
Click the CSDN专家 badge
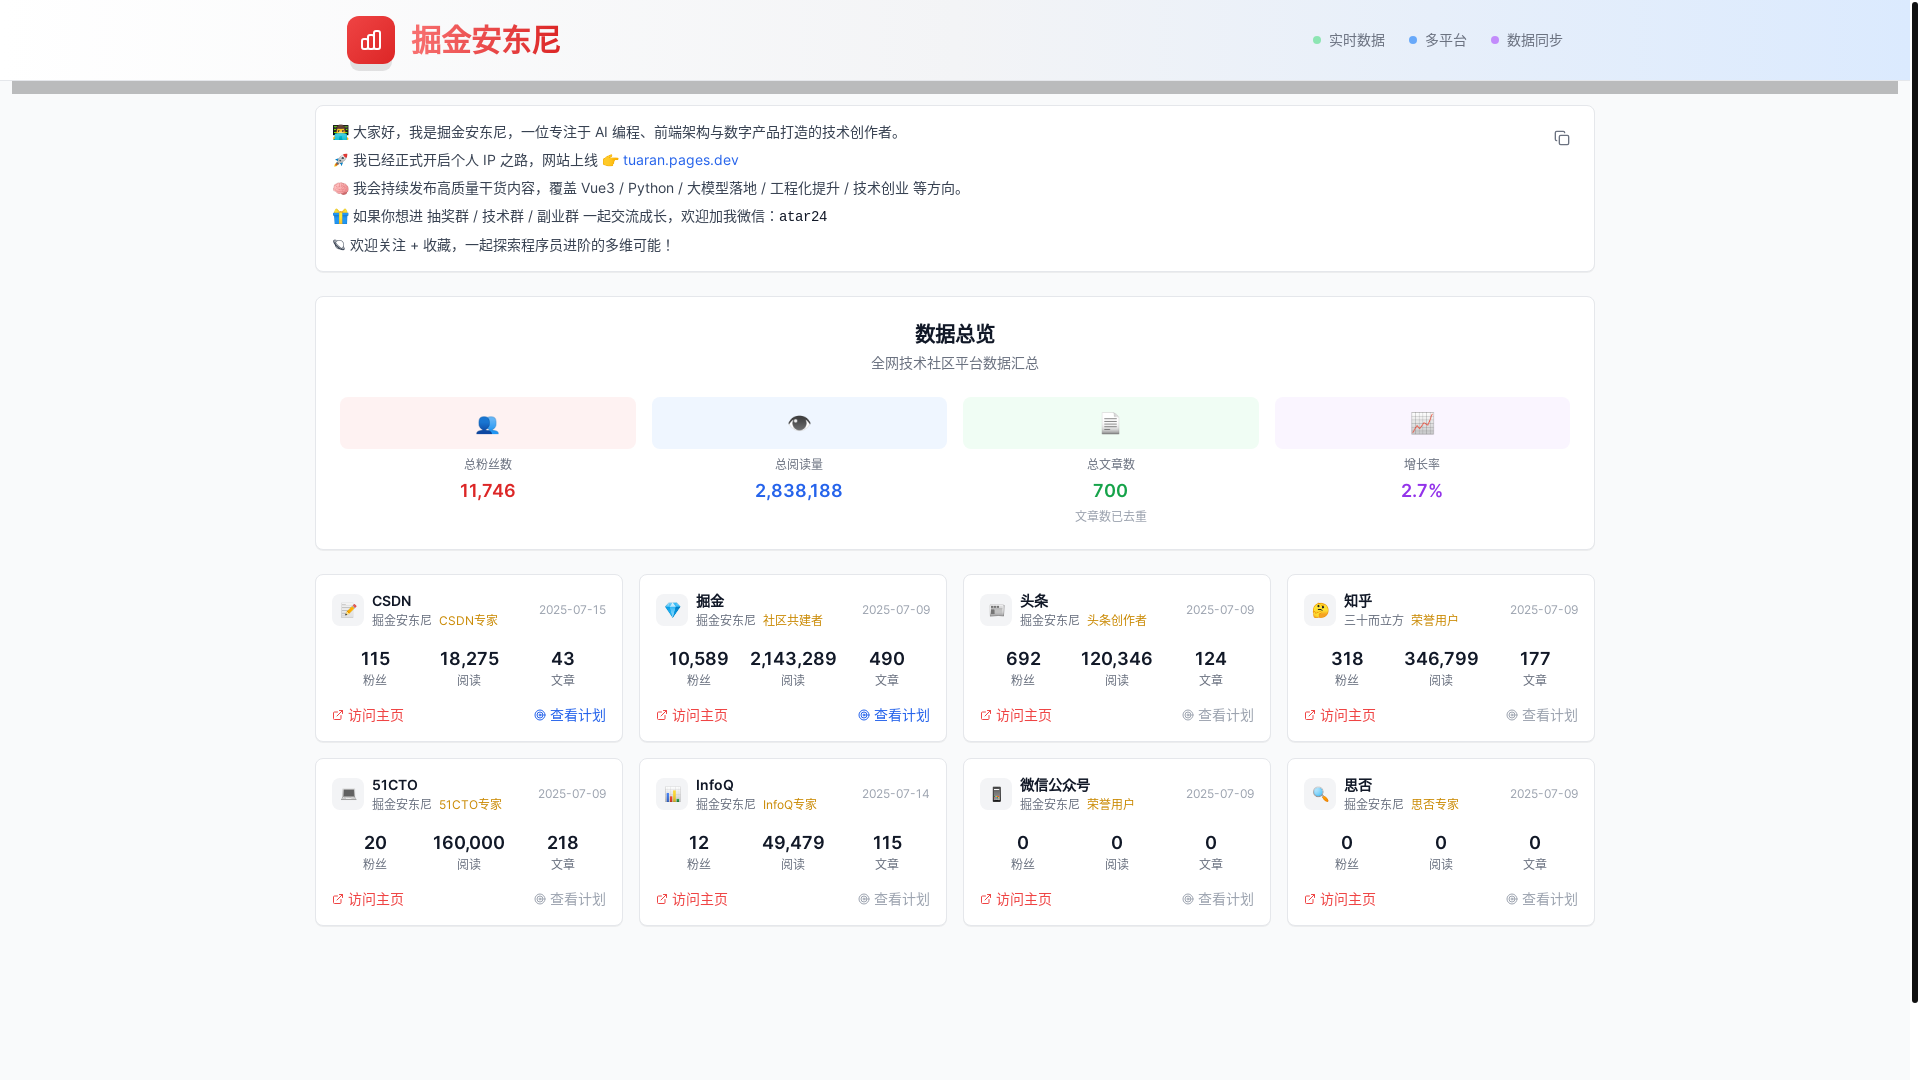tap(468, 621)
